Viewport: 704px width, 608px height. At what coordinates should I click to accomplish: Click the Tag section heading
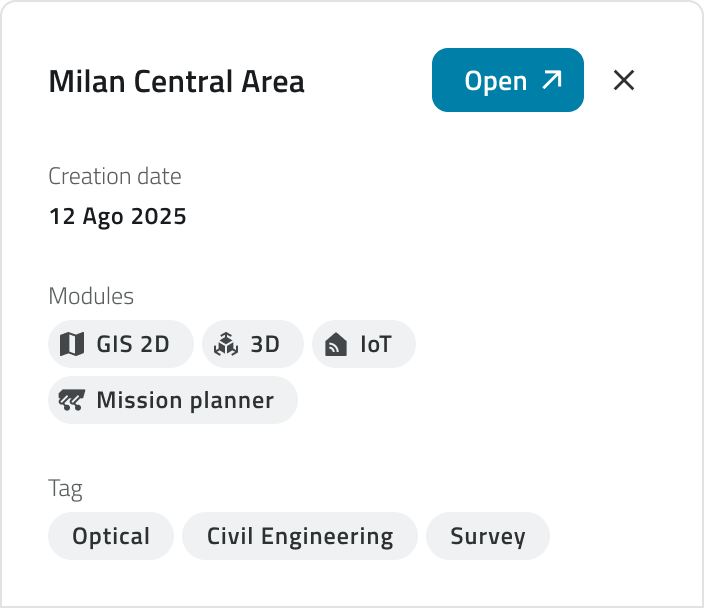pyautogui.click(x=65, y=489)
